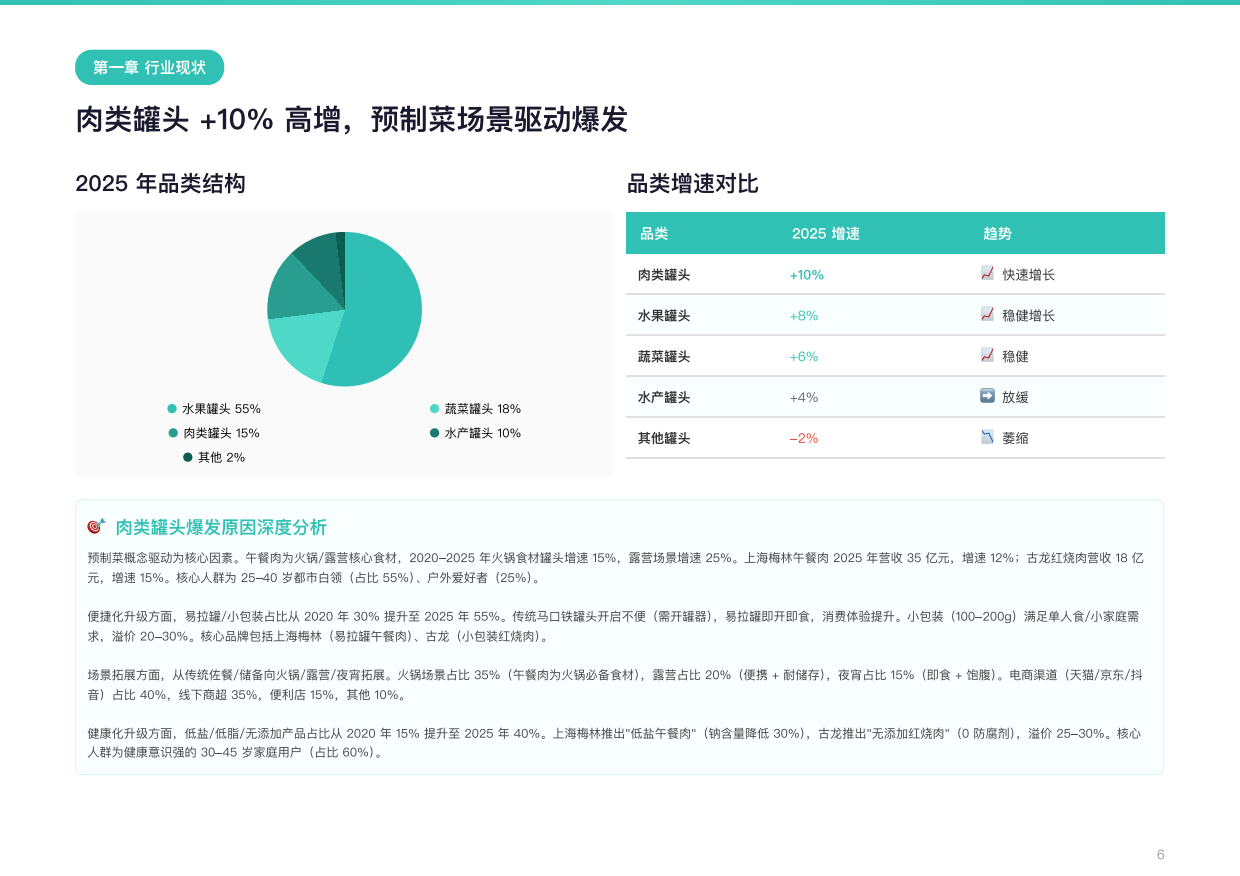Click the 水果罐头 table row label
Screen dimensions: 1240x876
[x=664, y=316]
